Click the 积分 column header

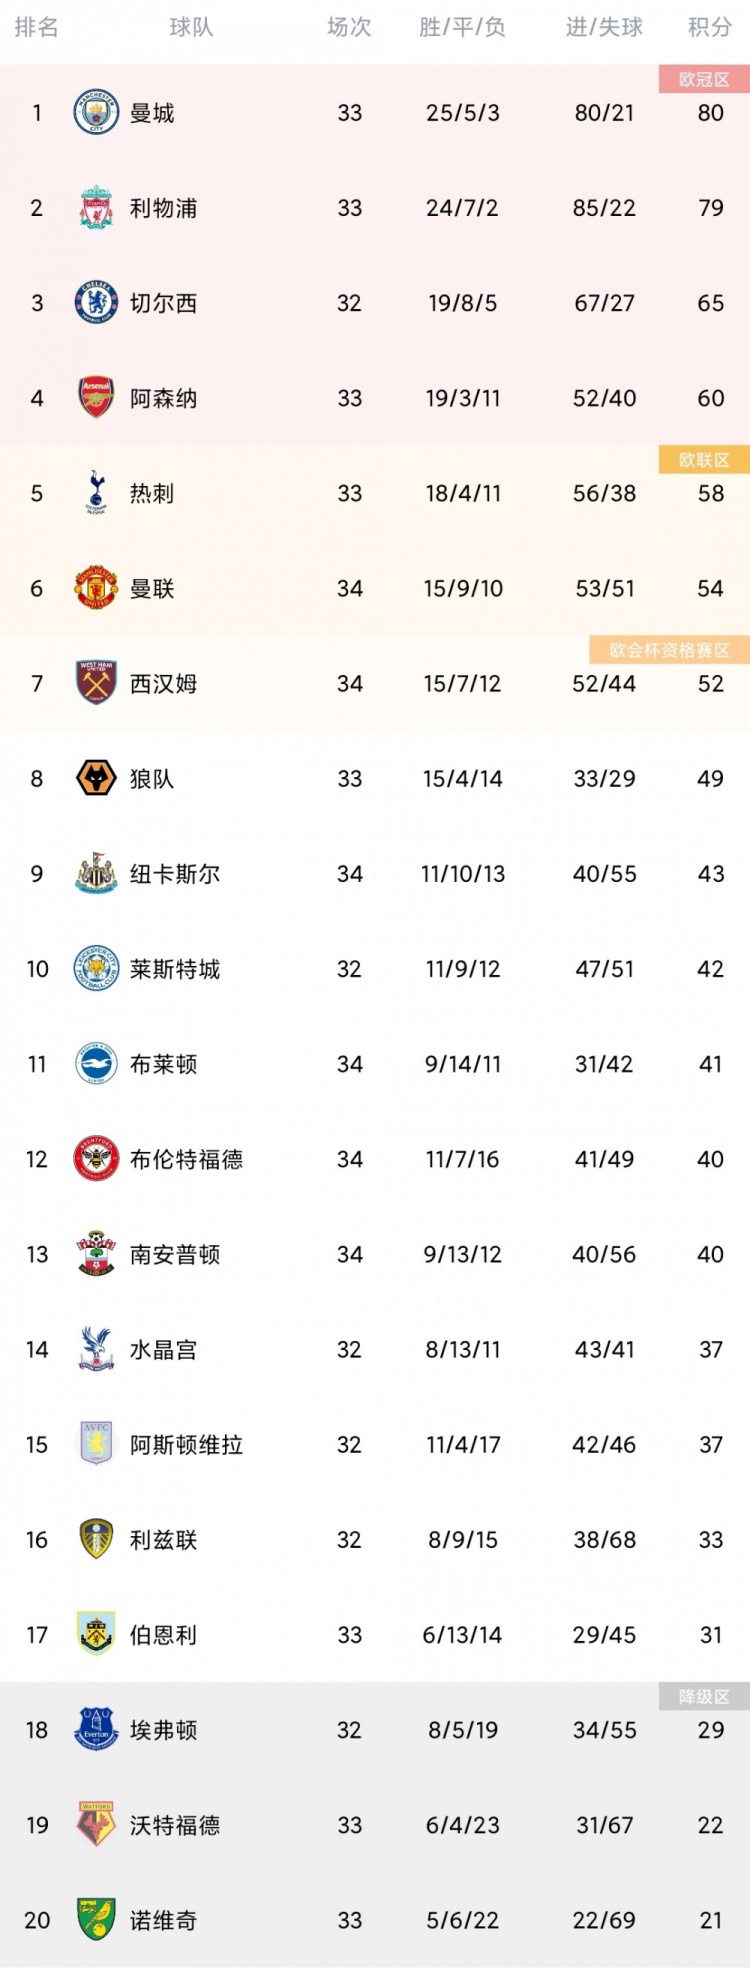[x=710, y=27]
